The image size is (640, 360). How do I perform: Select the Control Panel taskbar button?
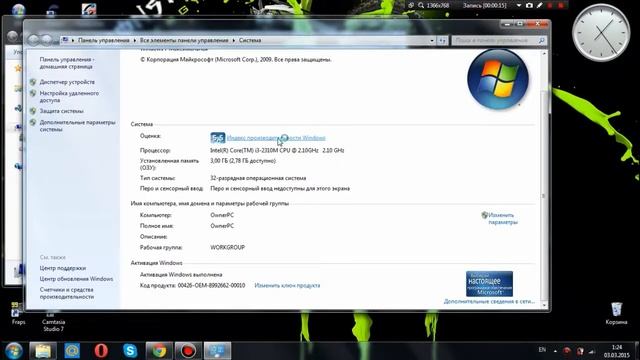pyautogui.click(x=217, y=351)
